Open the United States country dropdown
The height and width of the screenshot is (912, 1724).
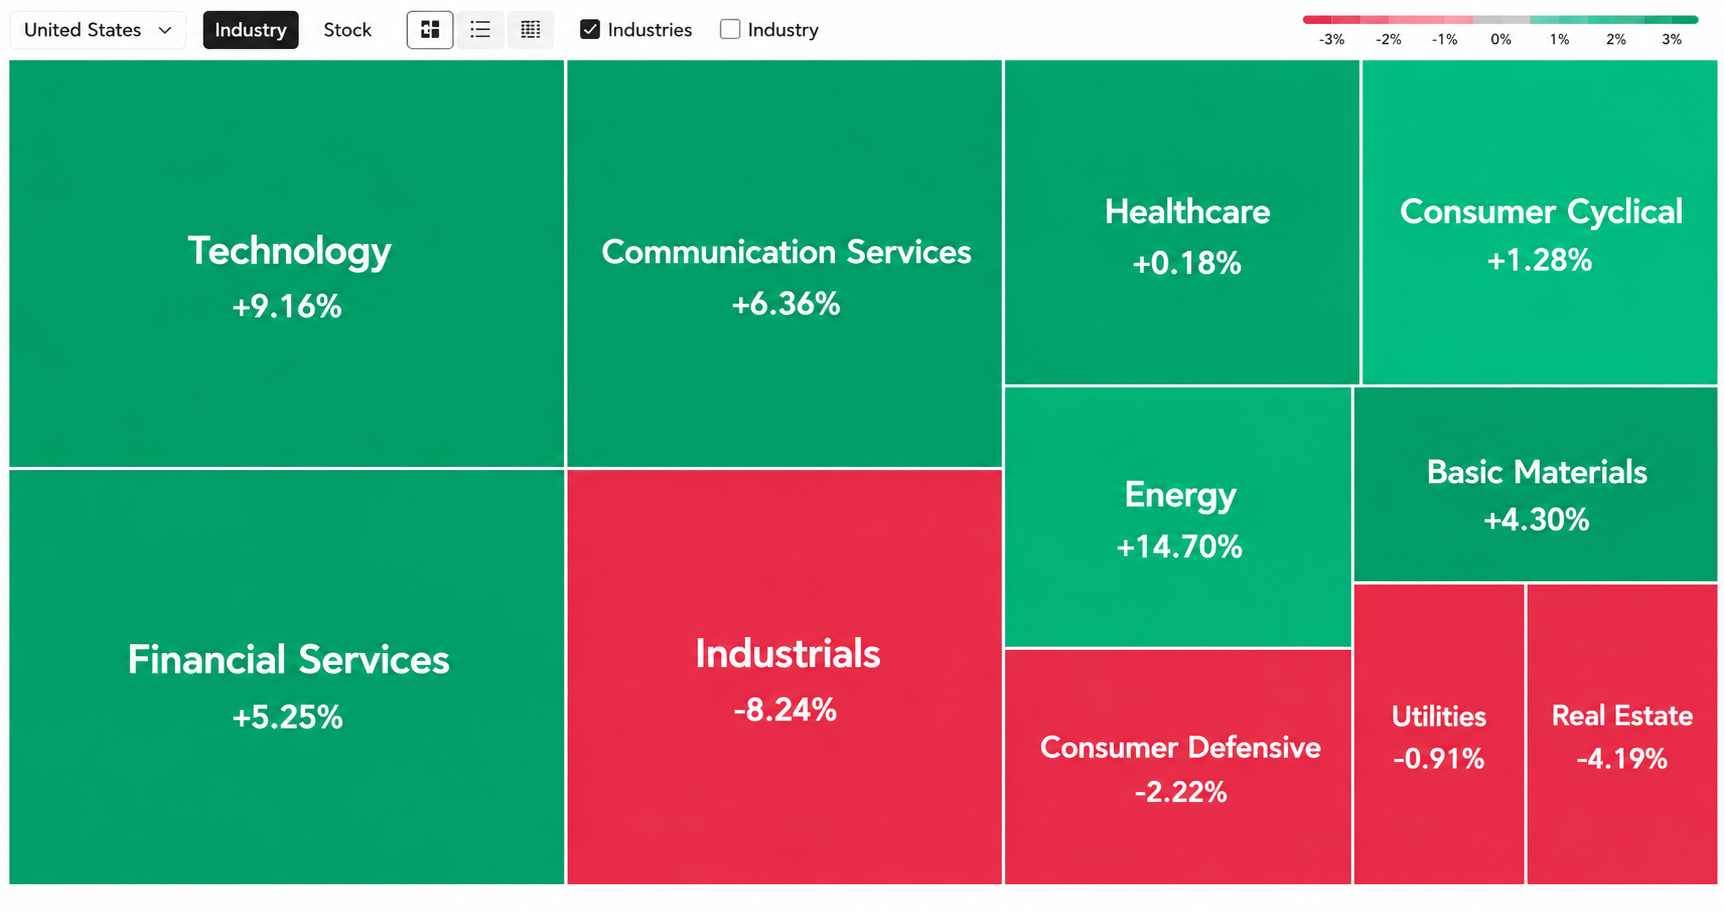tap(98, 30)
